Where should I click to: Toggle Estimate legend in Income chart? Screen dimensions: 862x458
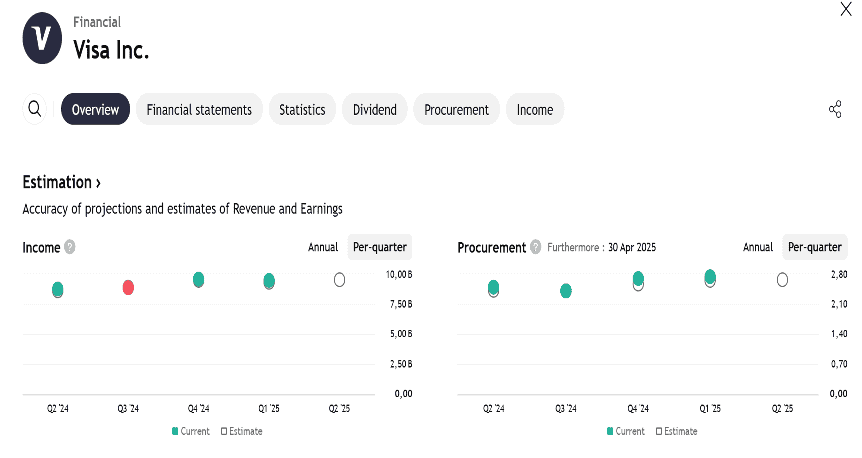pyautogui.click(x=241, y=431)
